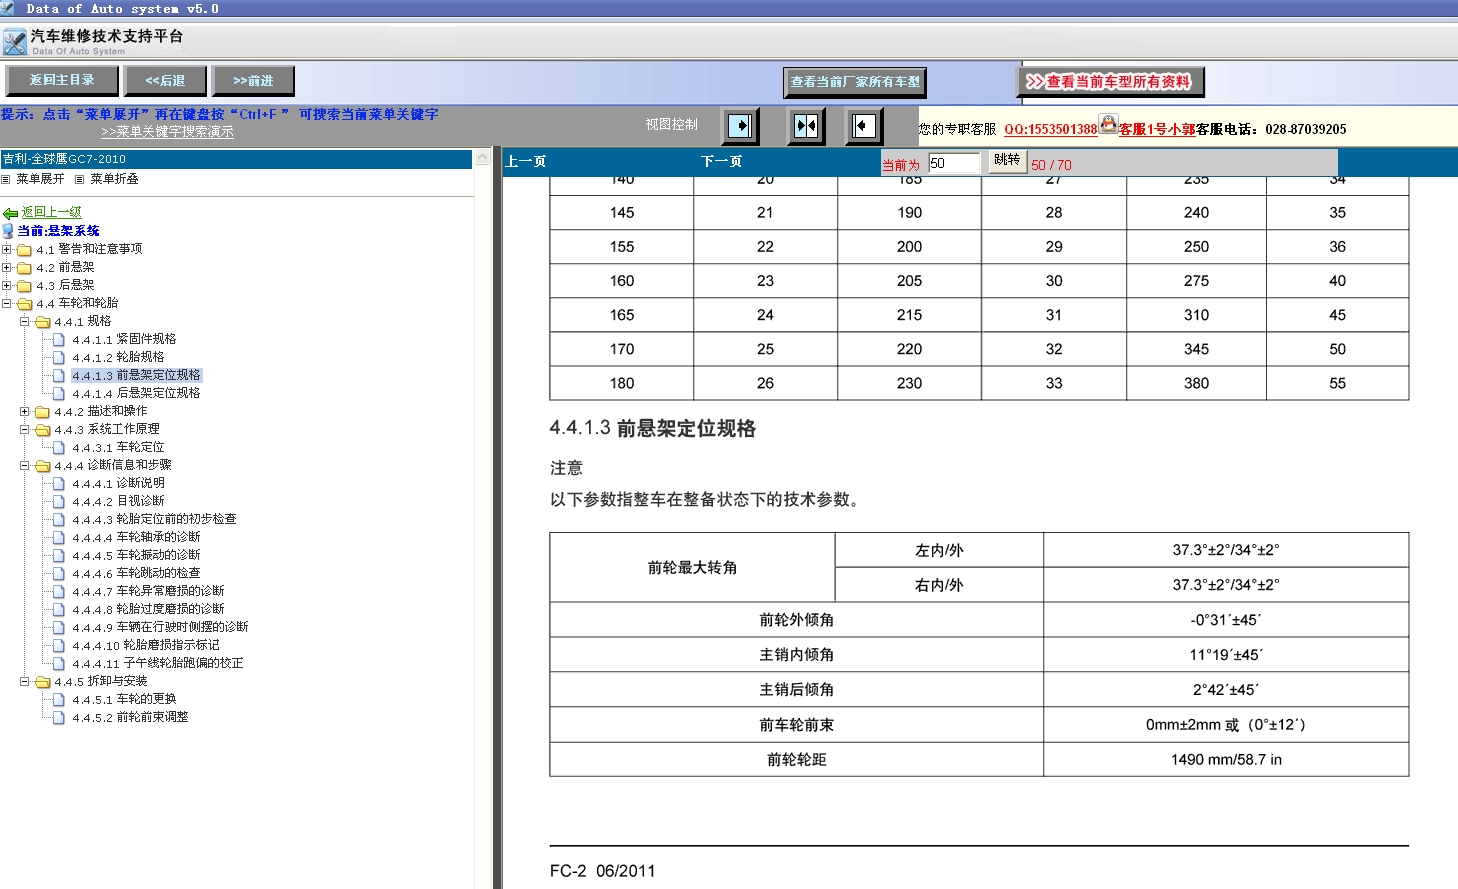Collapse the 4.4 车轮和轮胎 node
Viewport: 1458px width, 889px height.
[7, 303]
